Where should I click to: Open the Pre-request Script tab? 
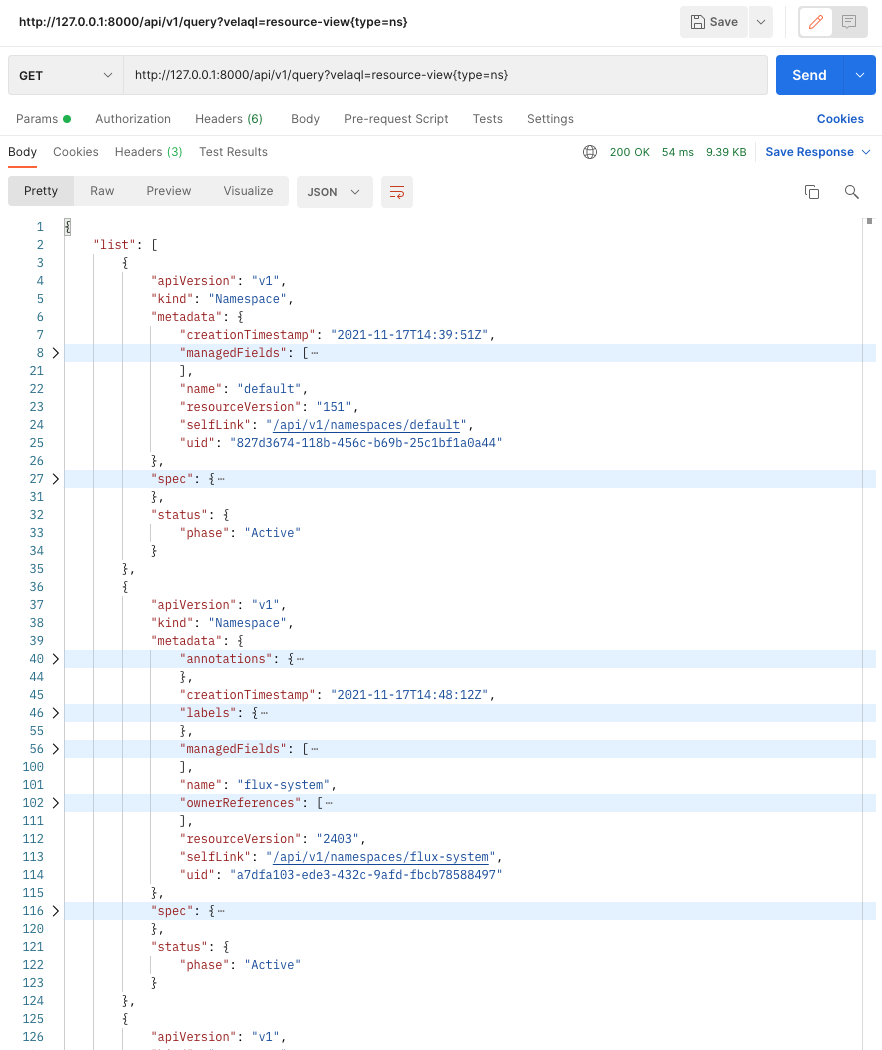(x=396, y=119)
